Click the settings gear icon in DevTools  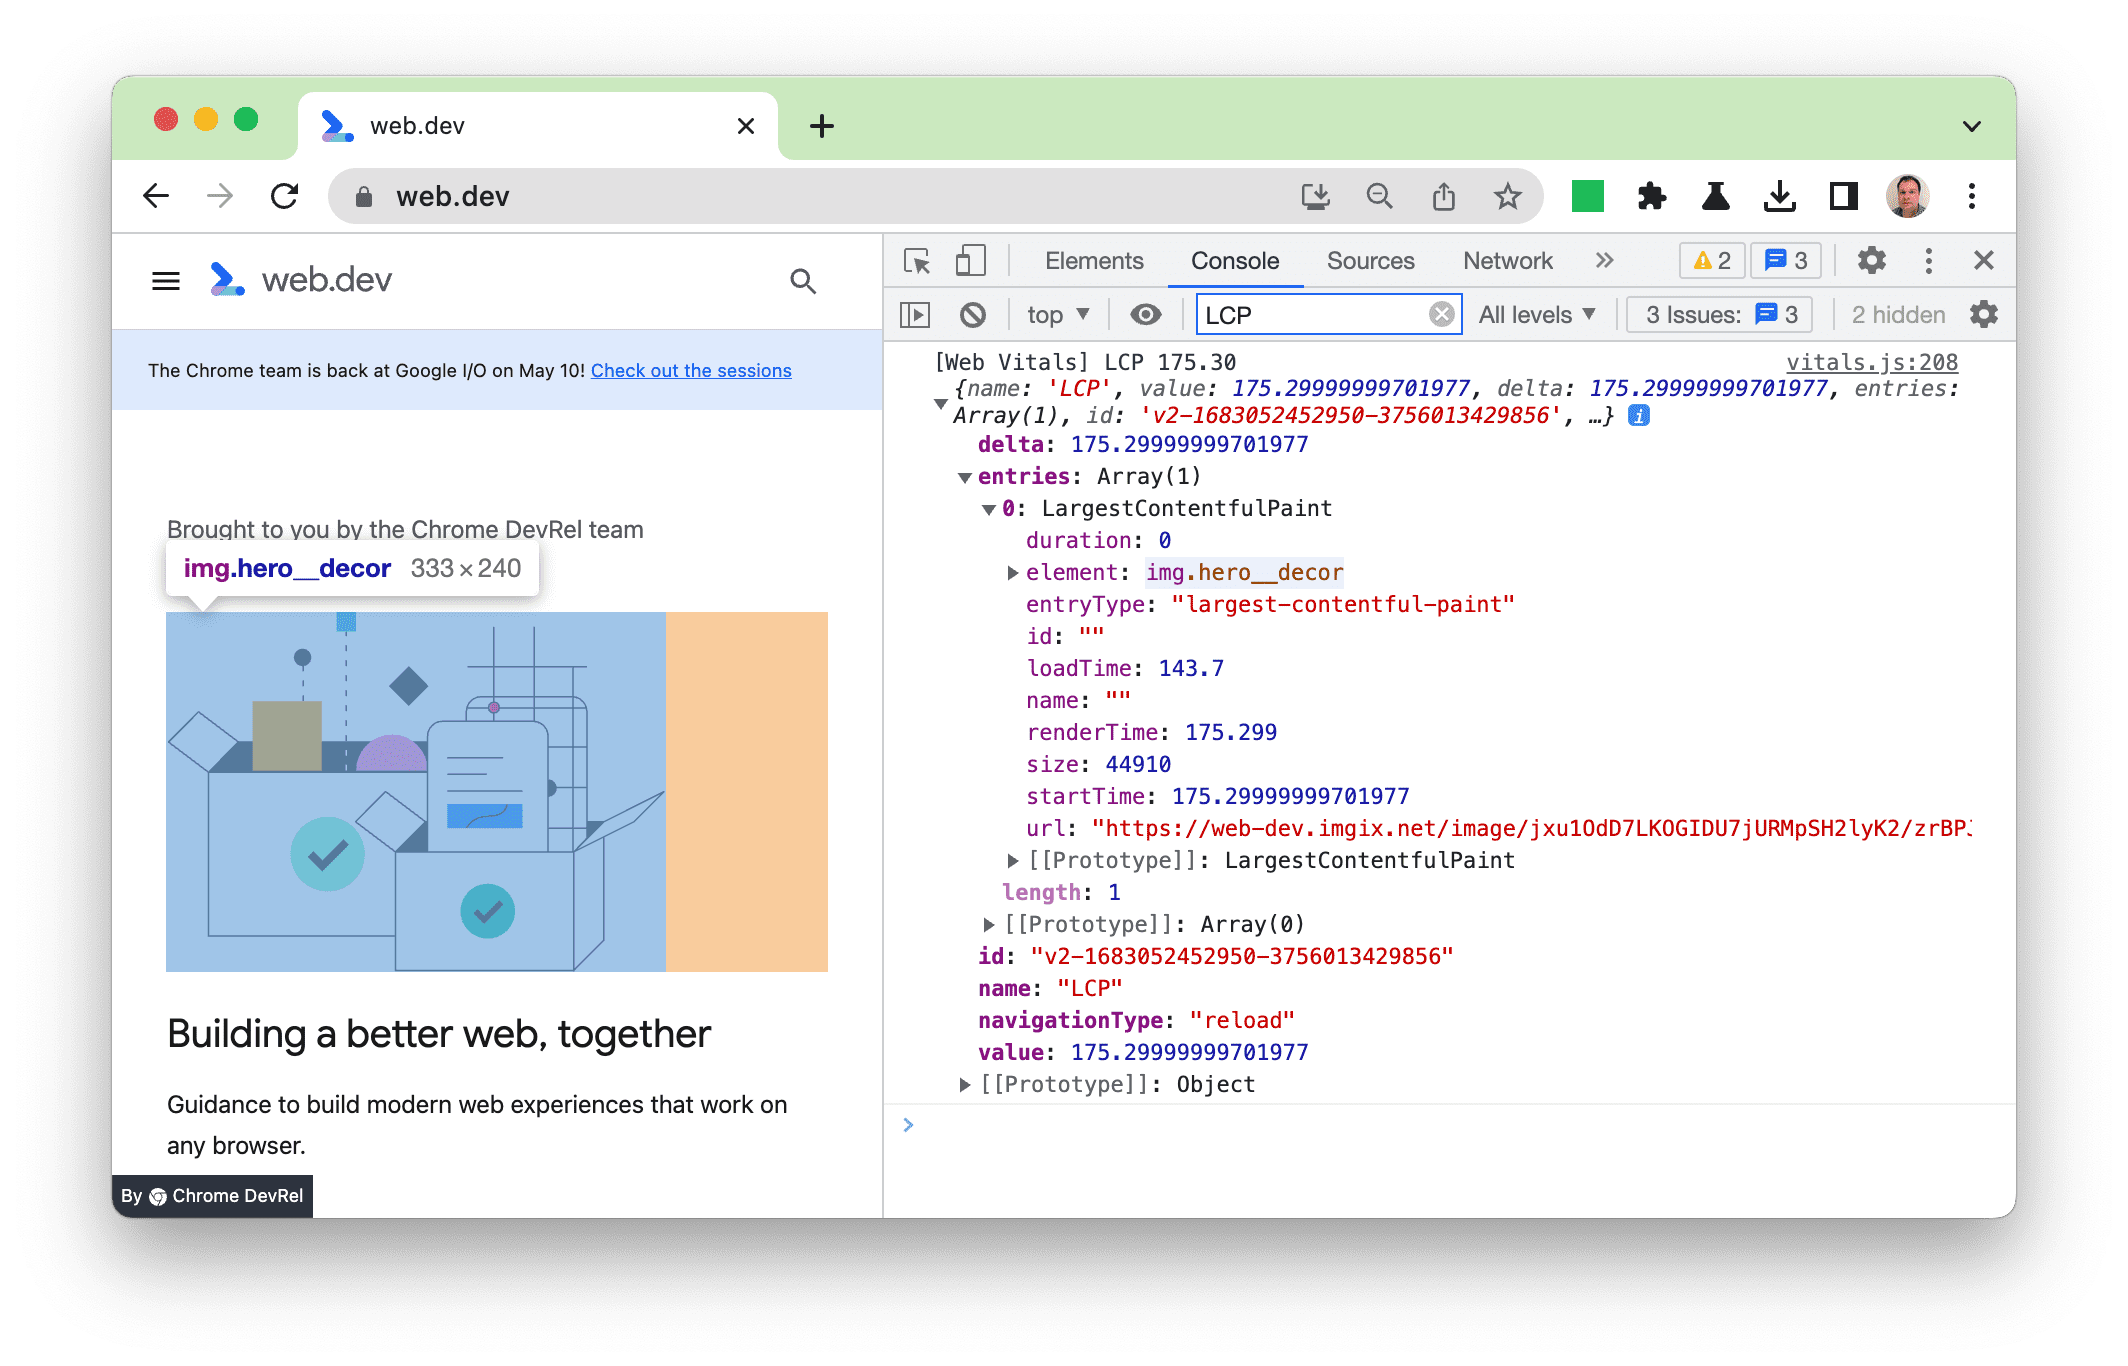click(1871, 259)
